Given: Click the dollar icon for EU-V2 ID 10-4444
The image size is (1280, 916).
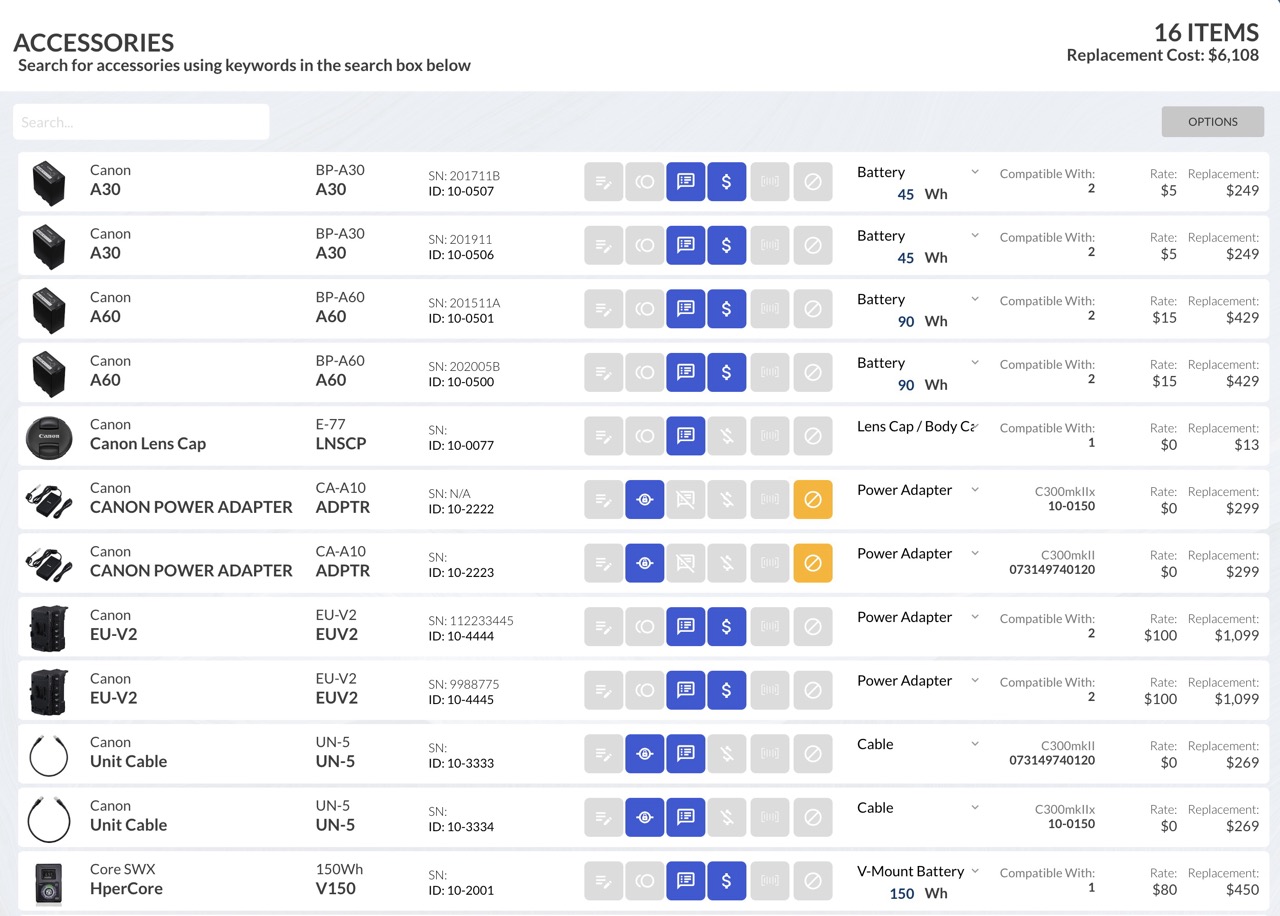Looking at the screenshot, I should [x=727, y=626].
